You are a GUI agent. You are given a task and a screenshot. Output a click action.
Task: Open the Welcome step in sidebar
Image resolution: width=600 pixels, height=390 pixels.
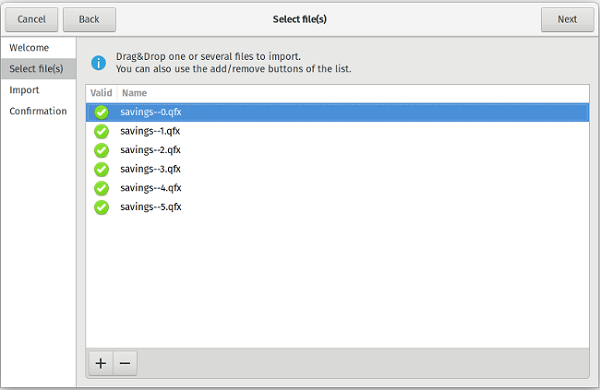tap(38, 48)
